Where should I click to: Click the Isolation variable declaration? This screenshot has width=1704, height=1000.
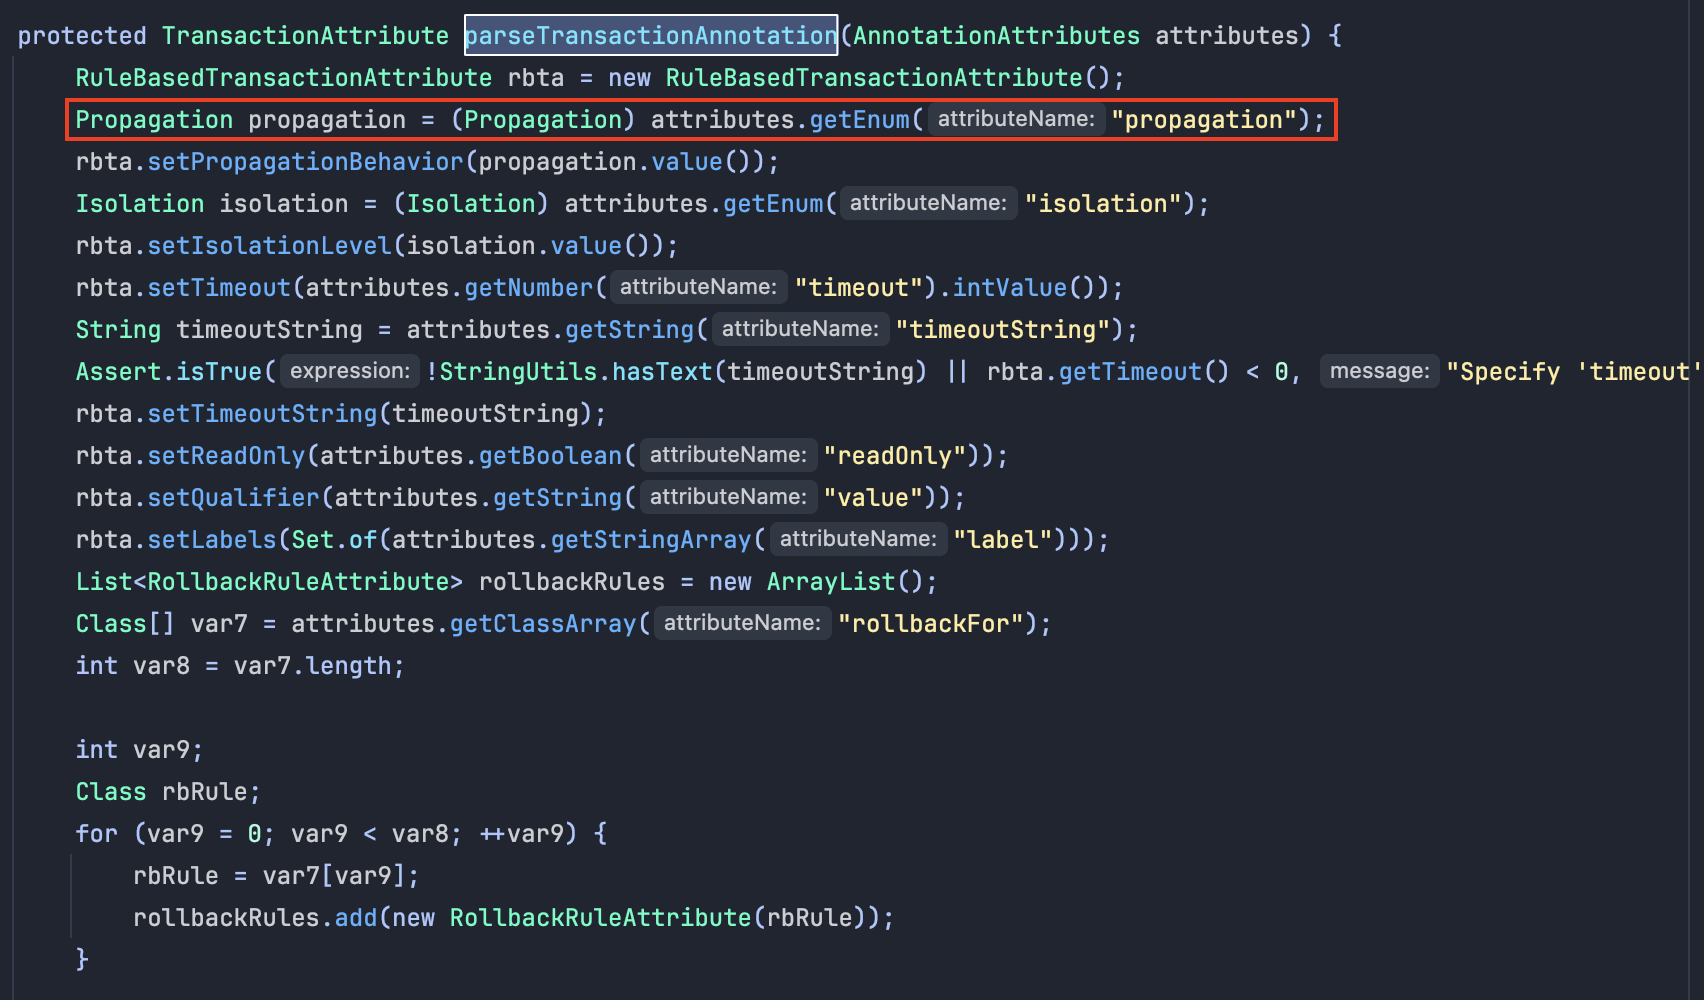140,203
